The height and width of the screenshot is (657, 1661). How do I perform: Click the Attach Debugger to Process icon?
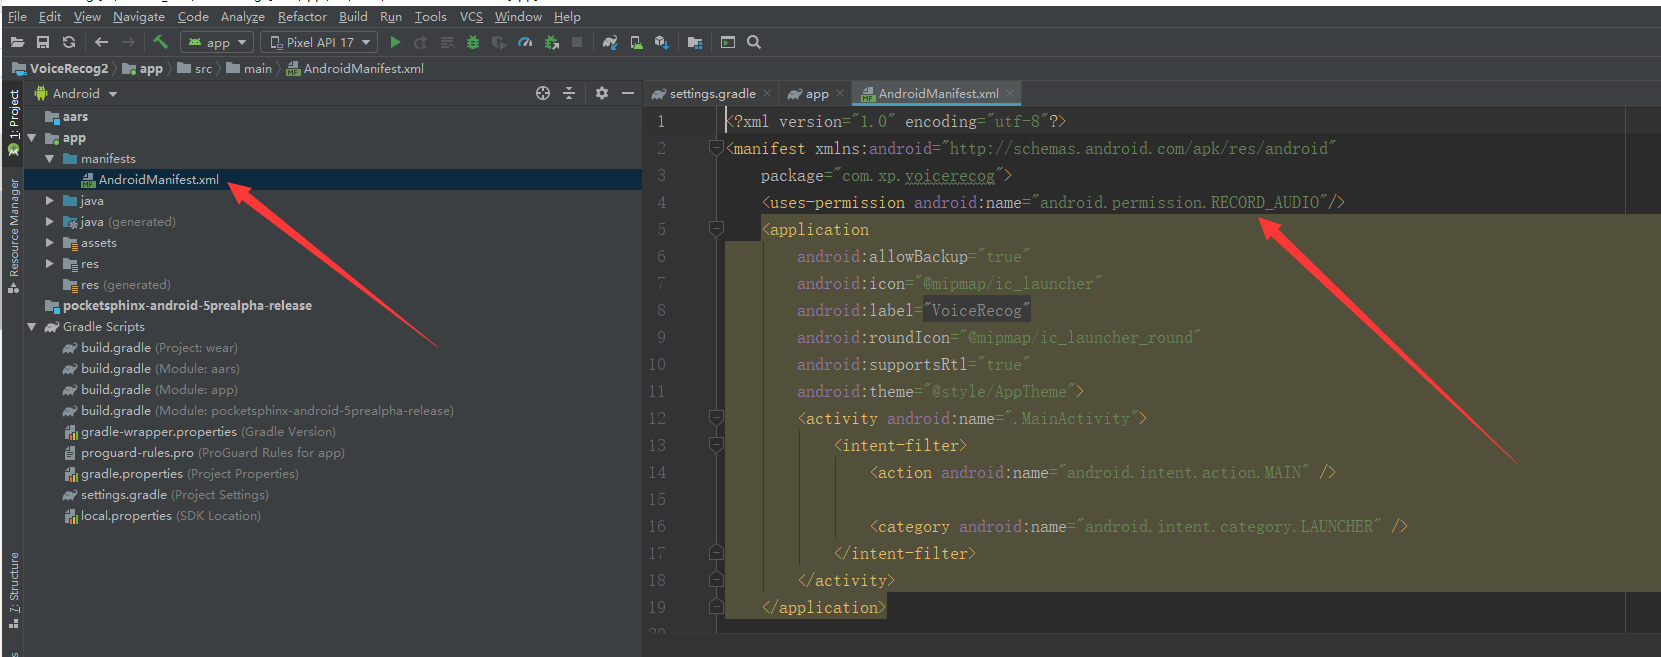(x=551, y=42)
